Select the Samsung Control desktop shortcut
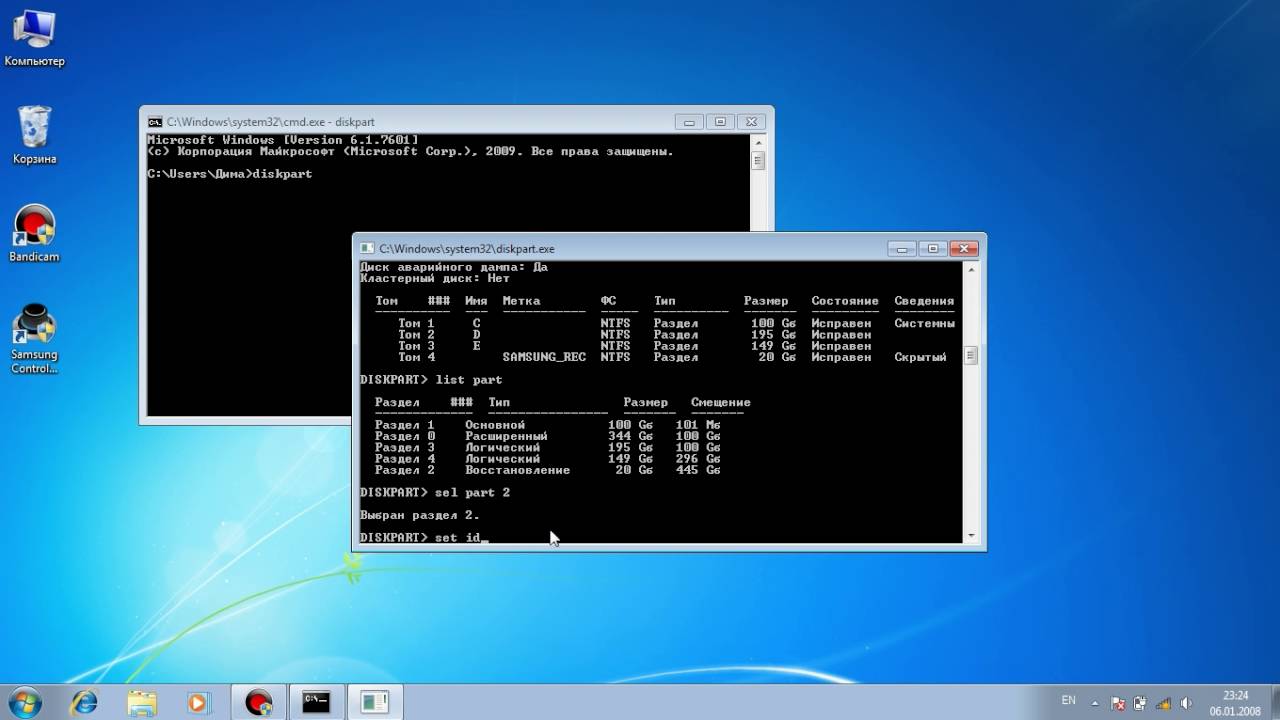The image size is (1280, 720). [x=34, y=338]
